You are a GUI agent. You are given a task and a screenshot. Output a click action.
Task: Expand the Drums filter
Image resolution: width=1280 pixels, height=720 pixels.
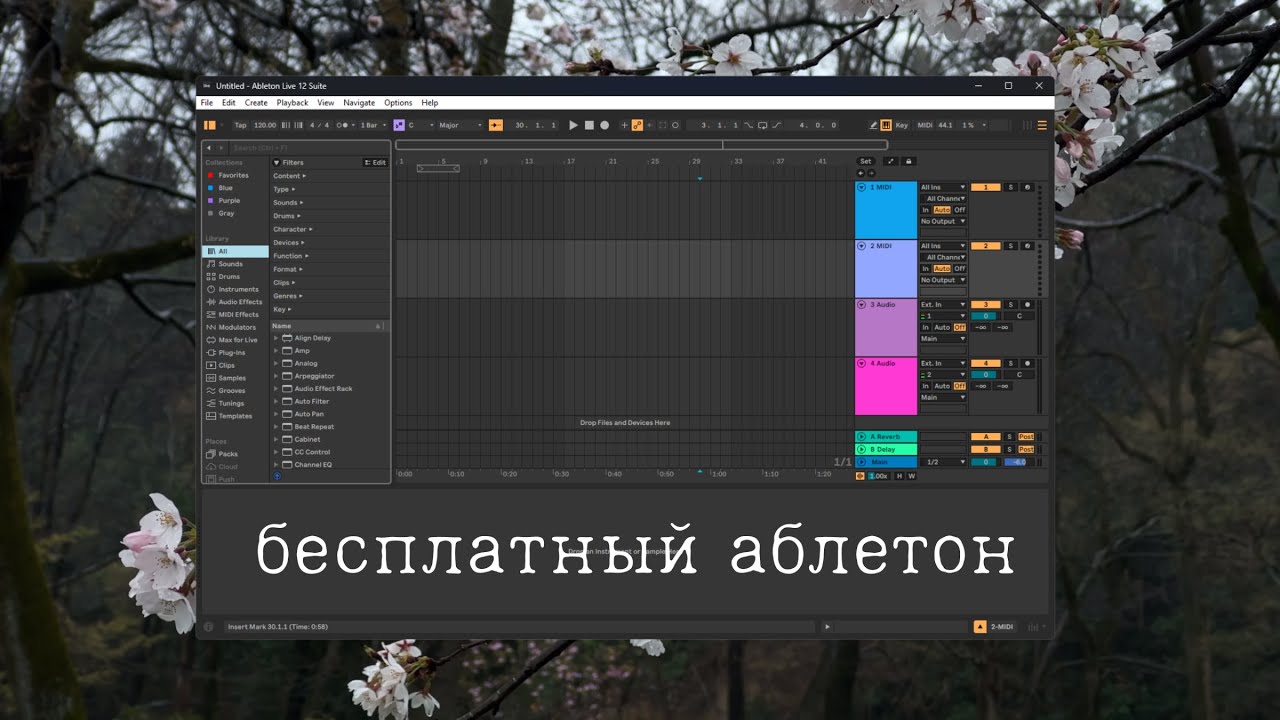[287, 216]
